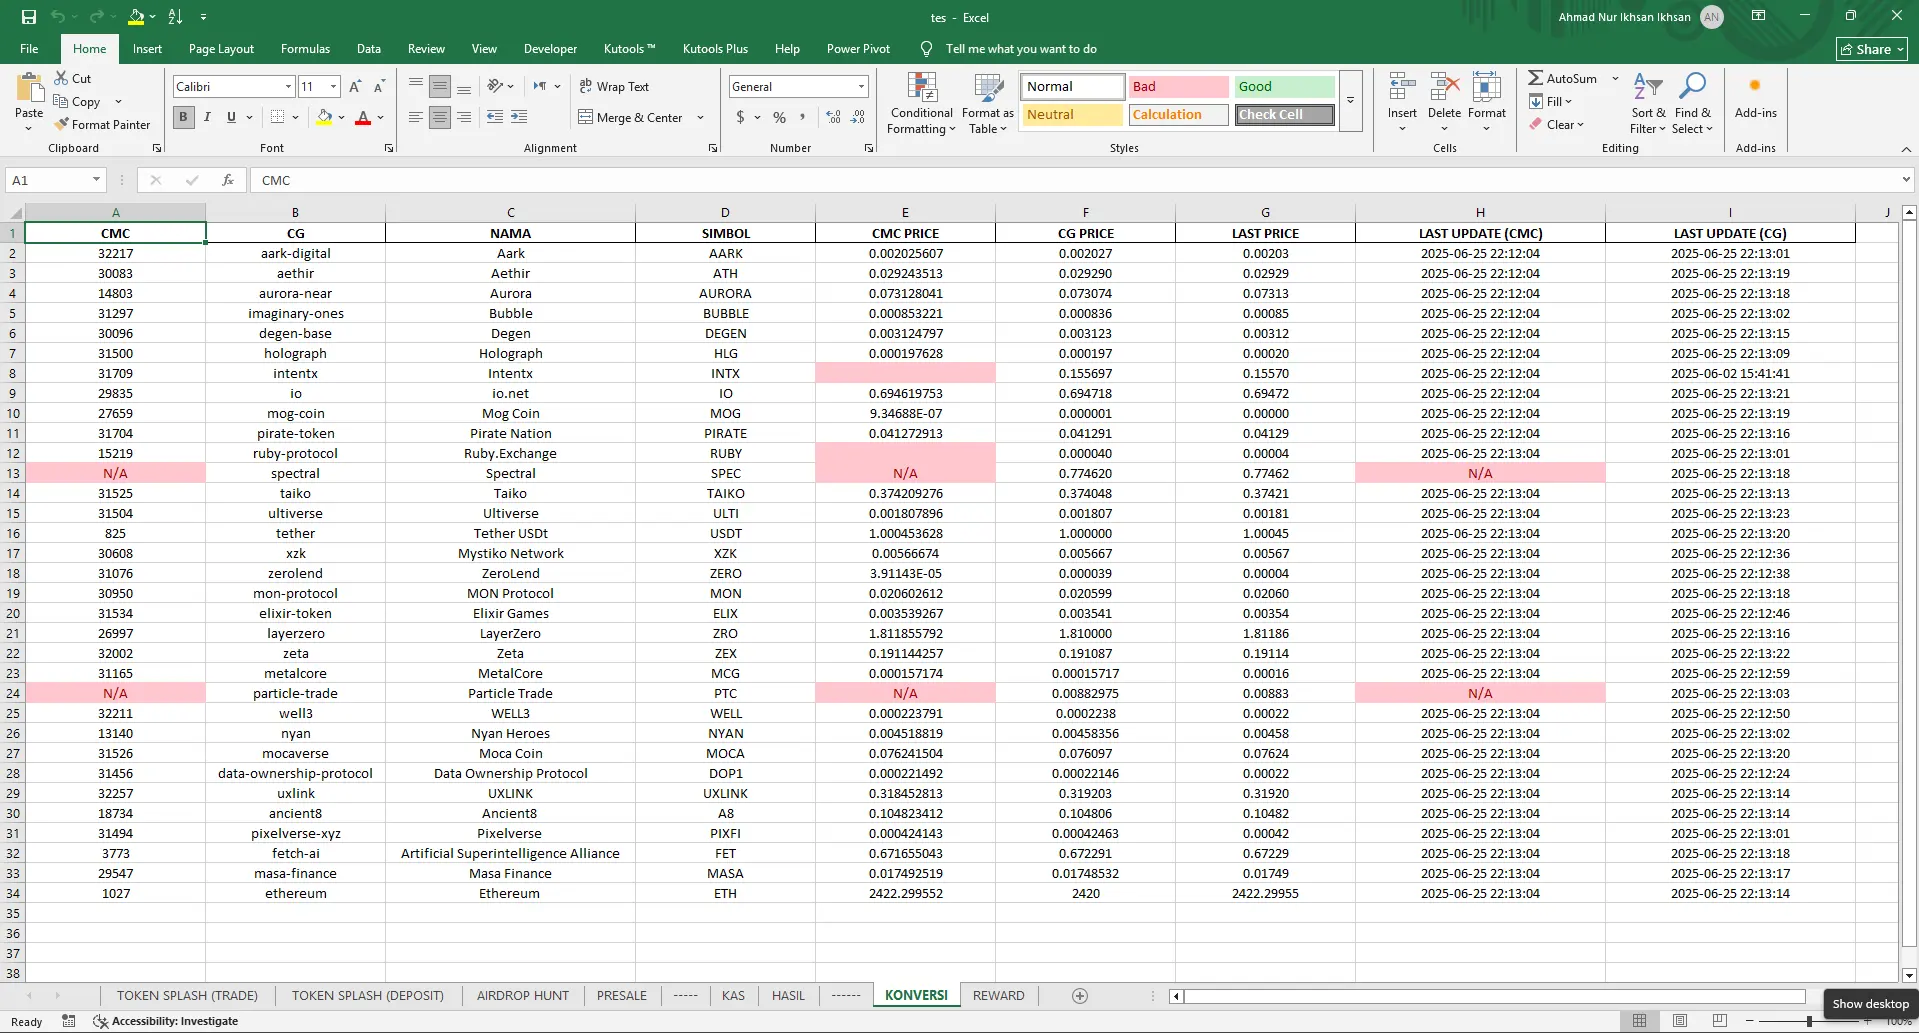
Task: Apply the Bad cell style
Action: click(x=1178, y=87)
